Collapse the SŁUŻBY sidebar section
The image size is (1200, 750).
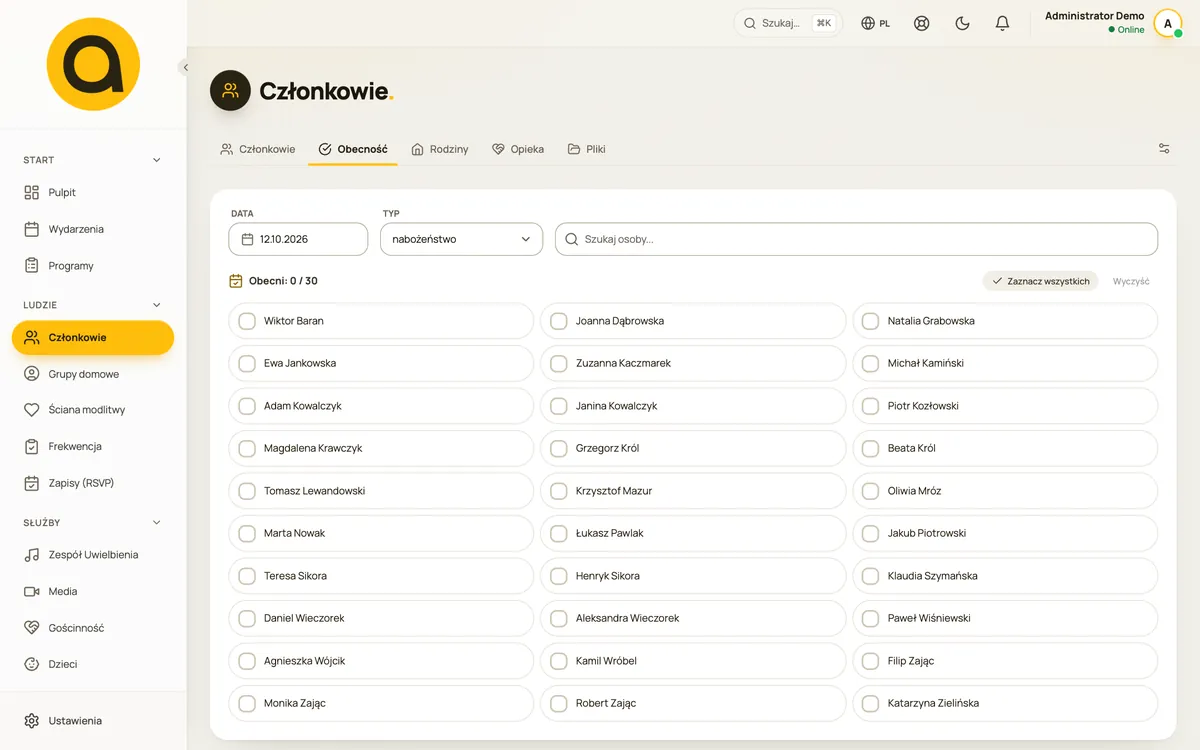(156, 522)
